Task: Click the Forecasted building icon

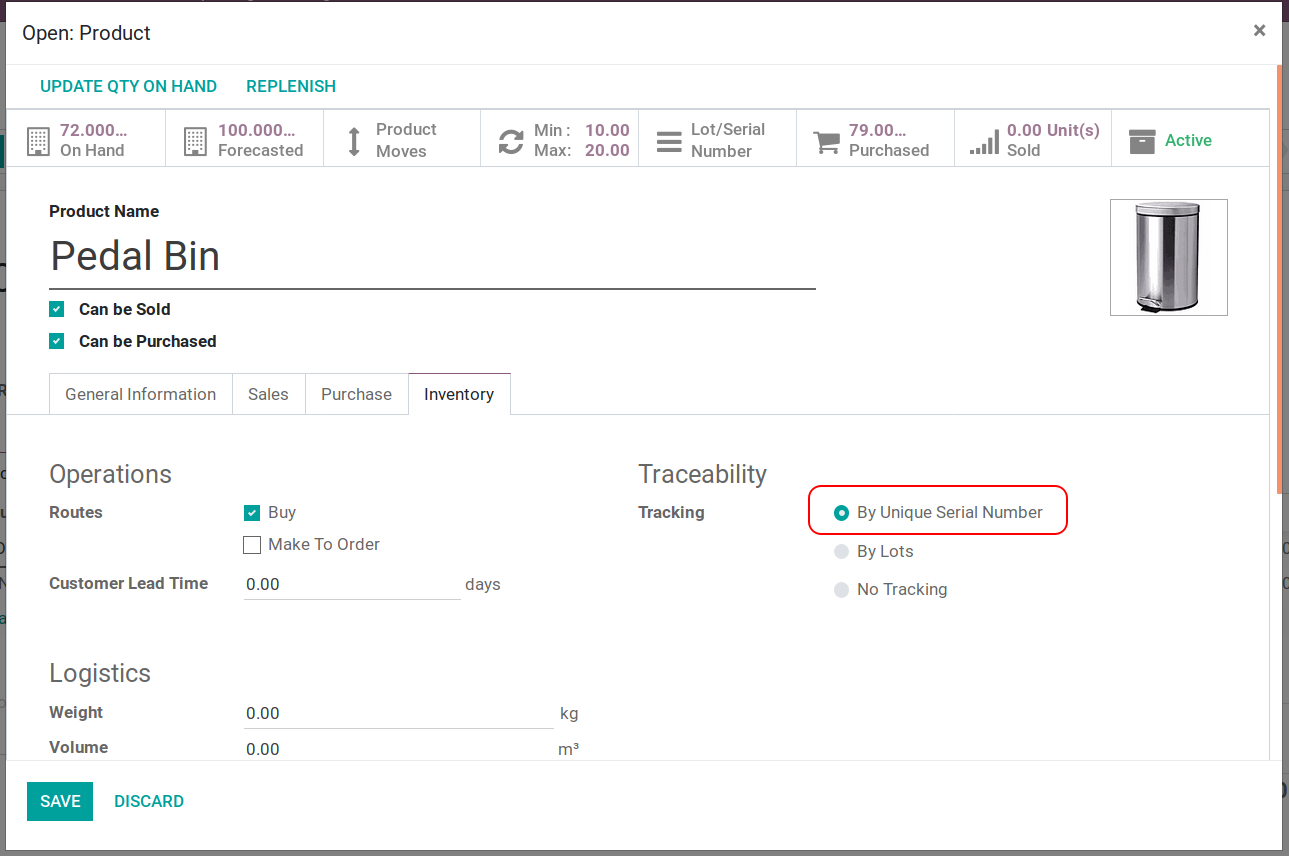Action: point(196,141)
